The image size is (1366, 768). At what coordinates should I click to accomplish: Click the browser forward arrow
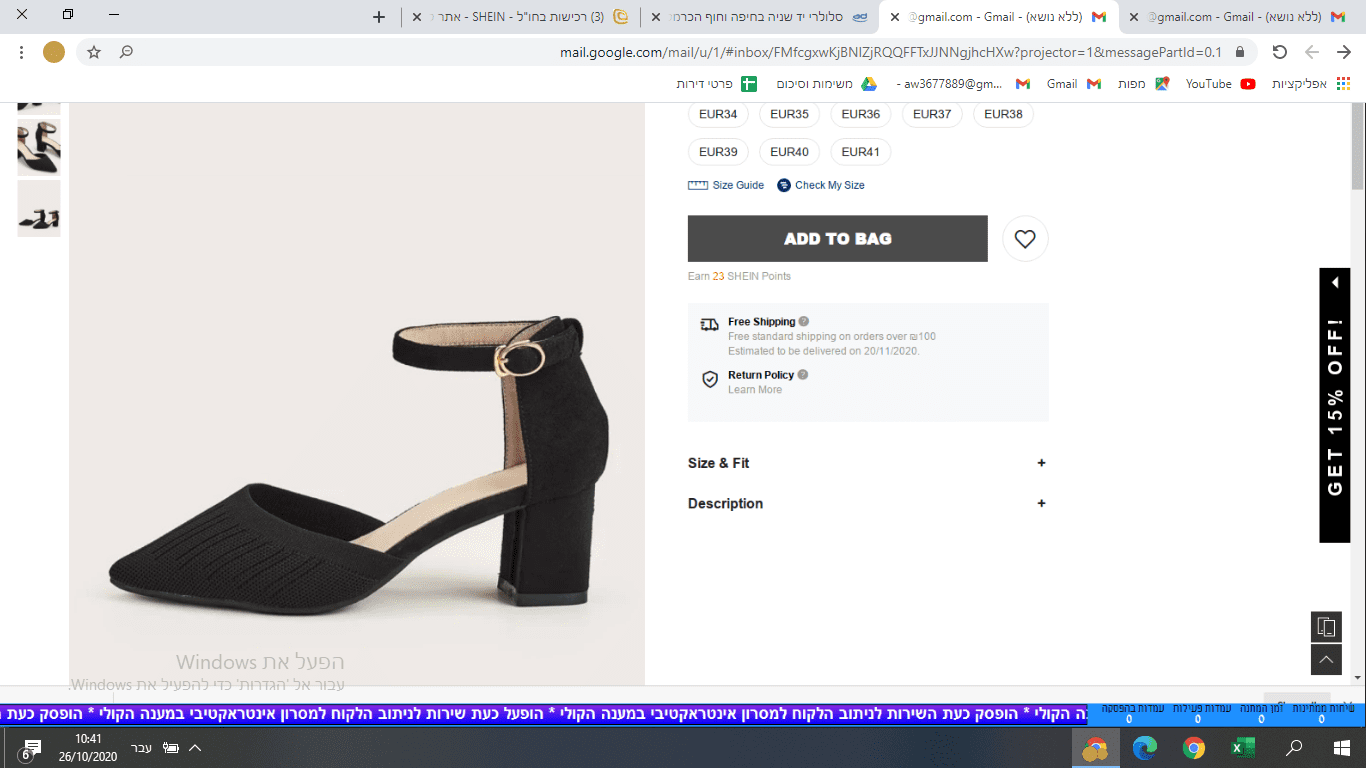[1312, 52]
